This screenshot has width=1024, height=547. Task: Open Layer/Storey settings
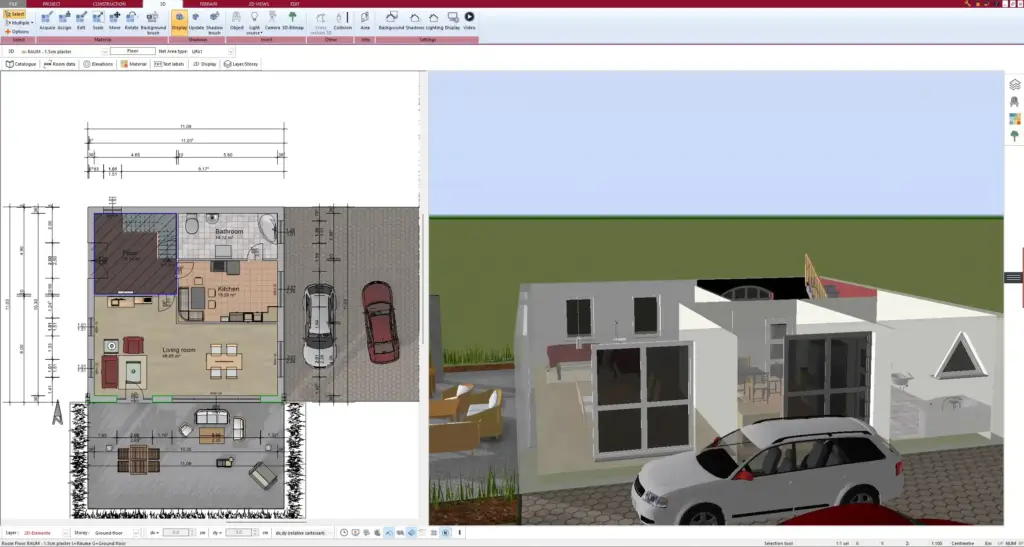pos(241,64)
